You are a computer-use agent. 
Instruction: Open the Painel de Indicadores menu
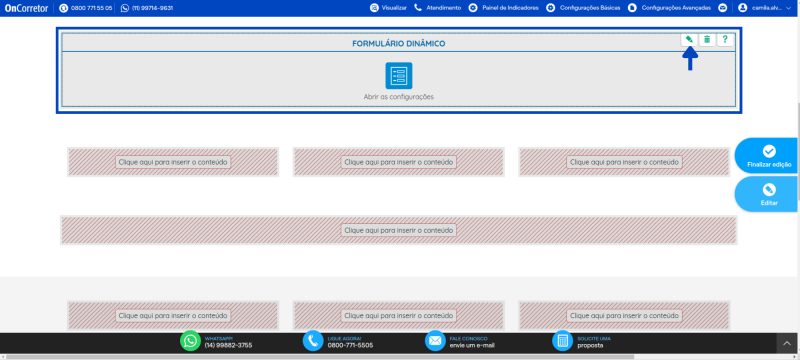point(504,8)
